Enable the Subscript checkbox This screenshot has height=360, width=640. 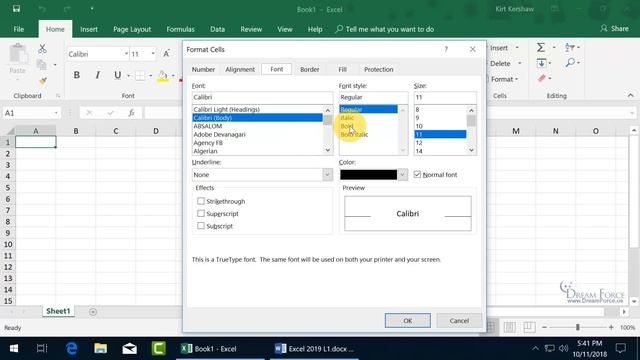201,226
